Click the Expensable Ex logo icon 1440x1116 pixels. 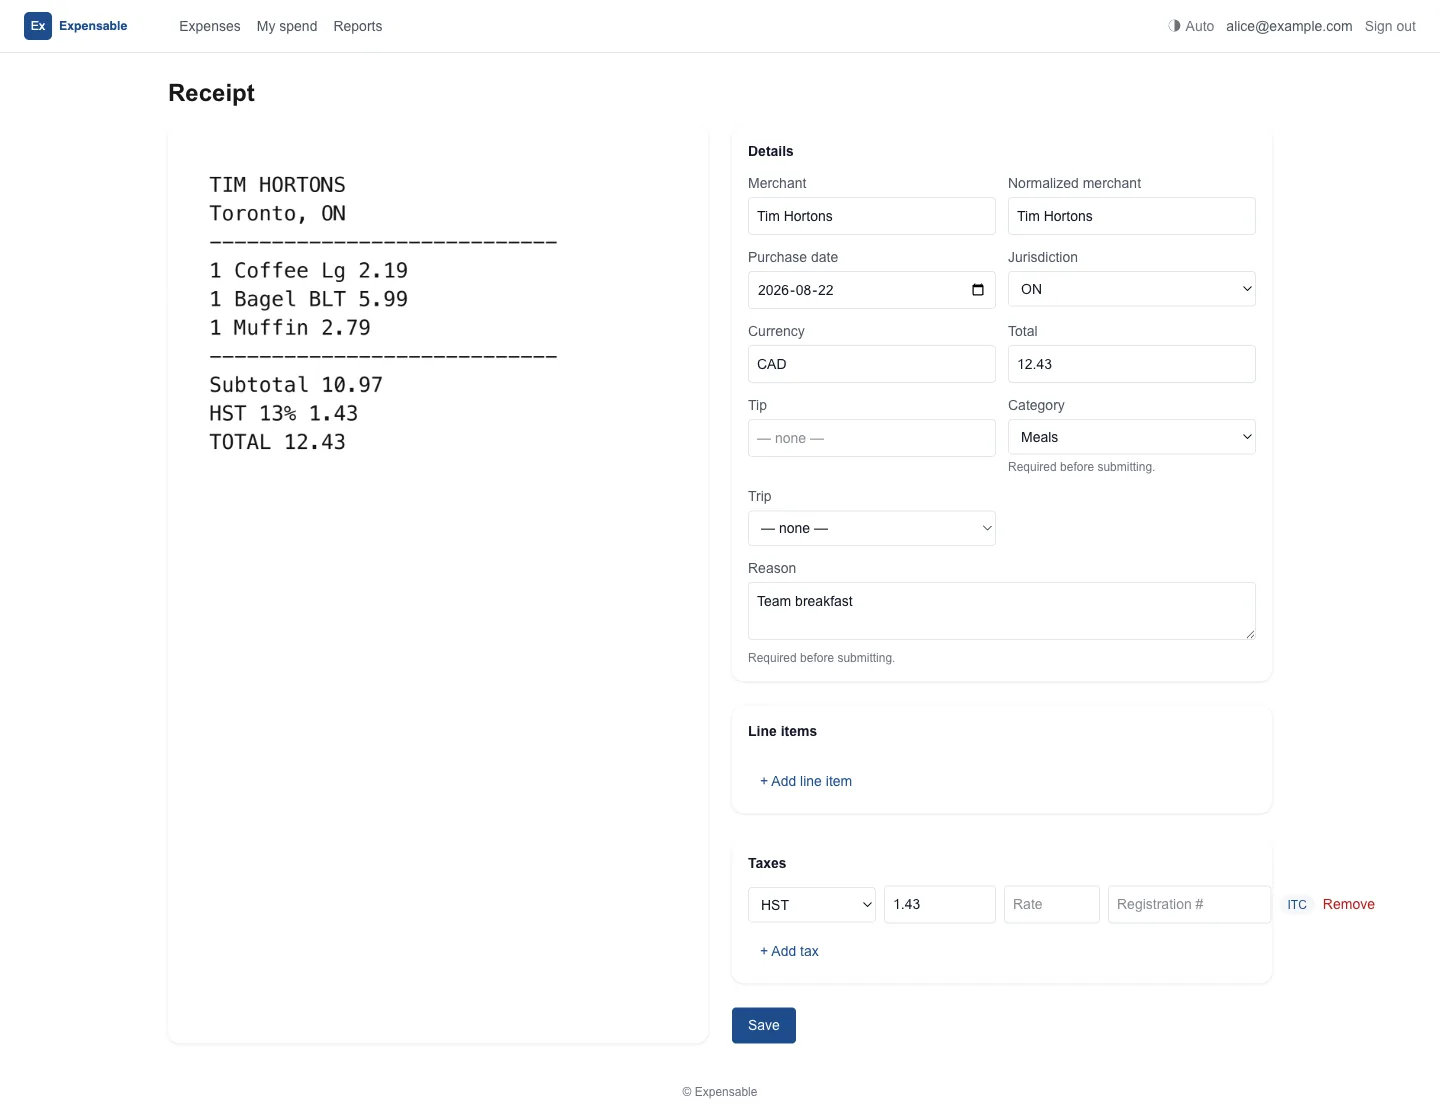coord(38,26)
